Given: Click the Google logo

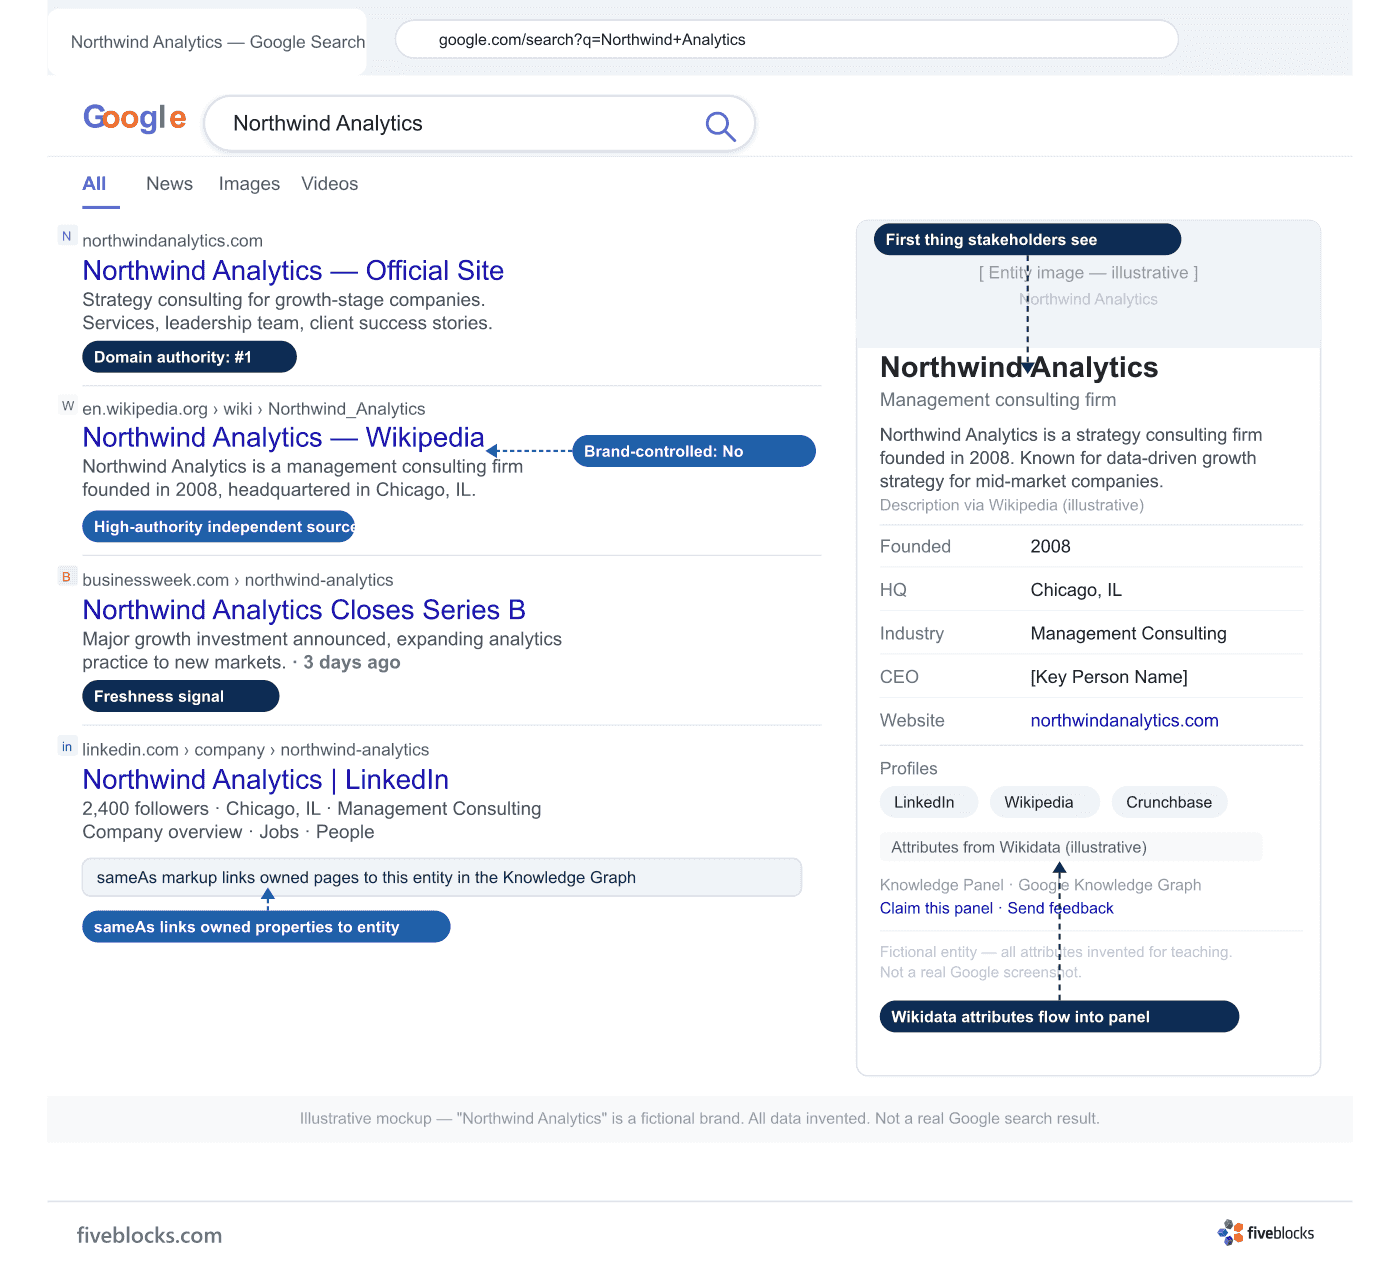Looking at the screenshot, I should (134, 118).
